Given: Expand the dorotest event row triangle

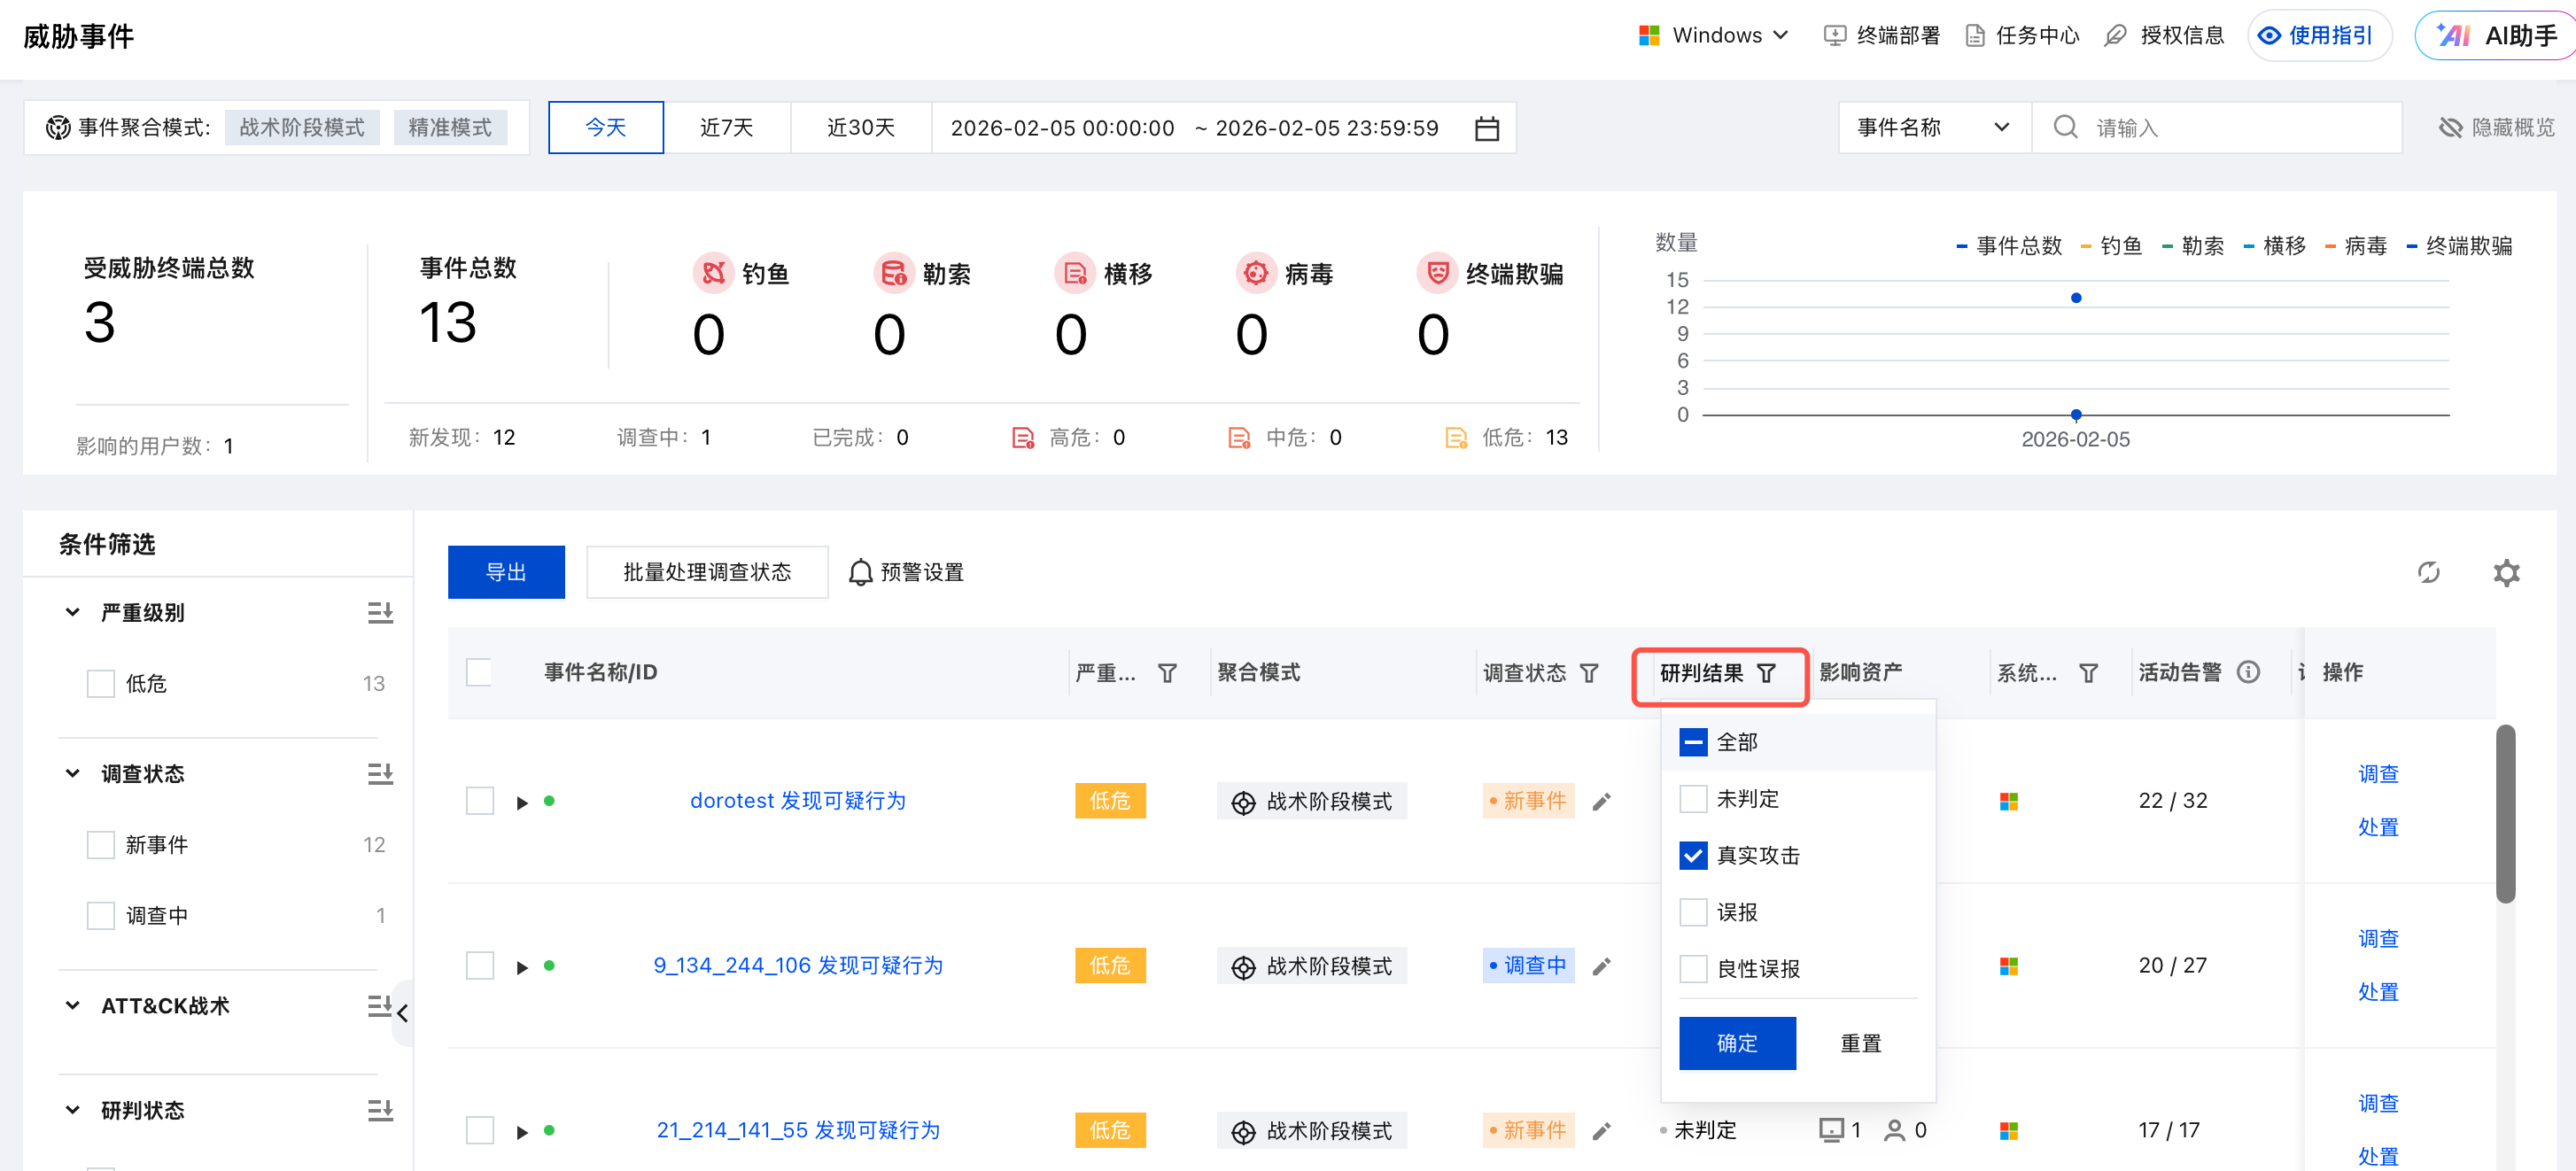Looking at the screenshot, I should tap(521, 802).
